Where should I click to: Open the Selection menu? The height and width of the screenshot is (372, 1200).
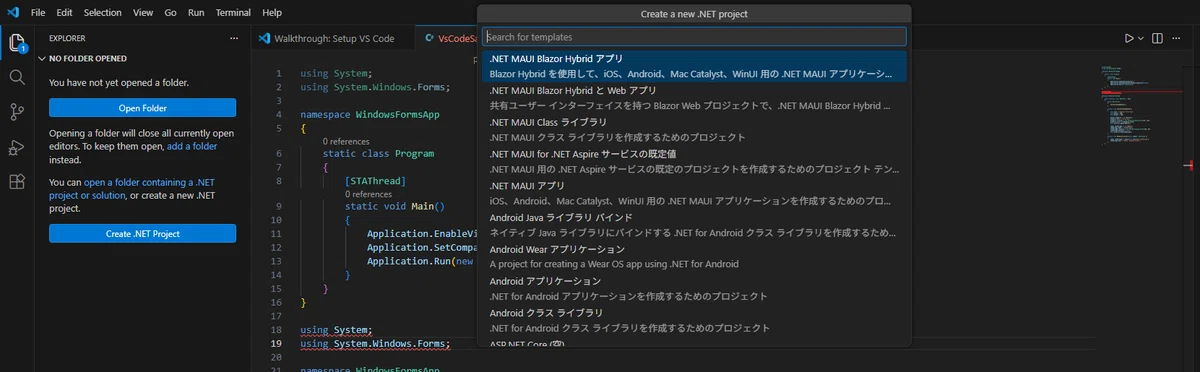pyautogui.click(x=103, y=13)
